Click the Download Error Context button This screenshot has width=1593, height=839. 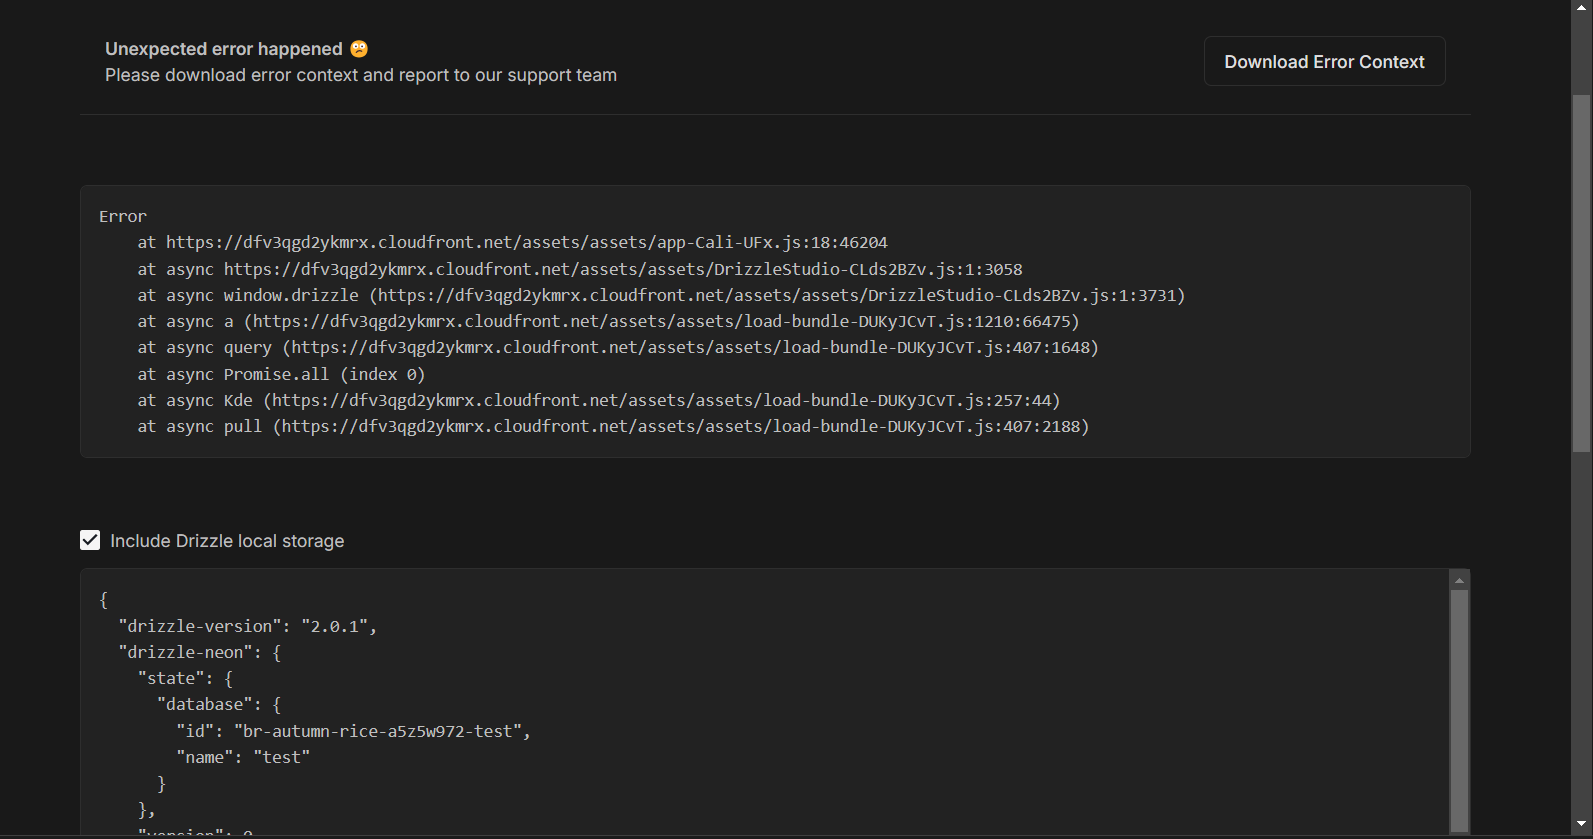[1324, 61]
